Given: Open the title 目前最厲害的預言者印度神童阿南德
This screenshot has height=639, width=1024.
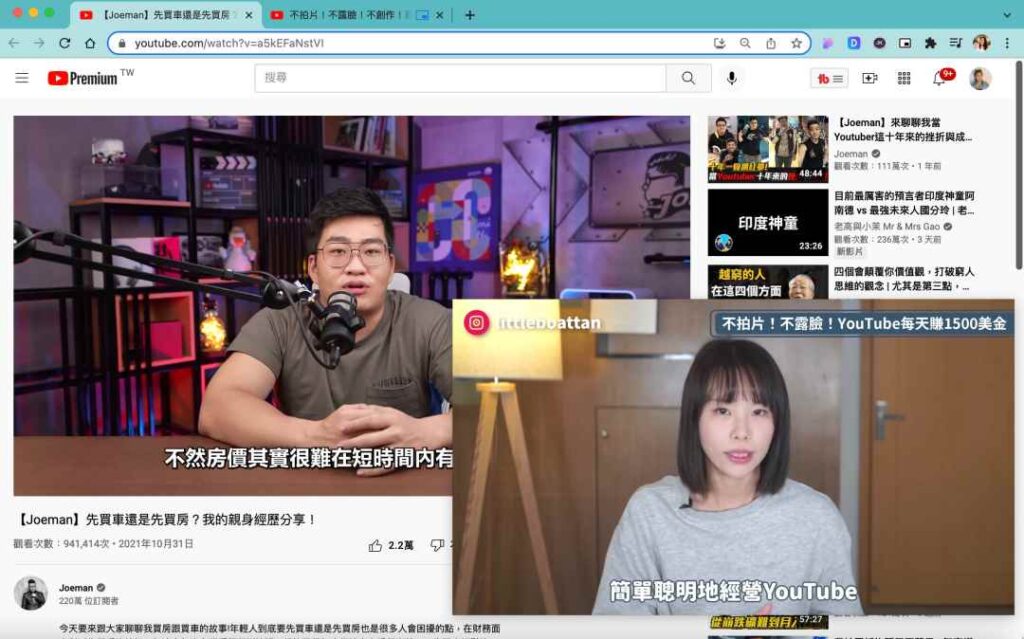Looking at the screenshot, I should [904, 203].
